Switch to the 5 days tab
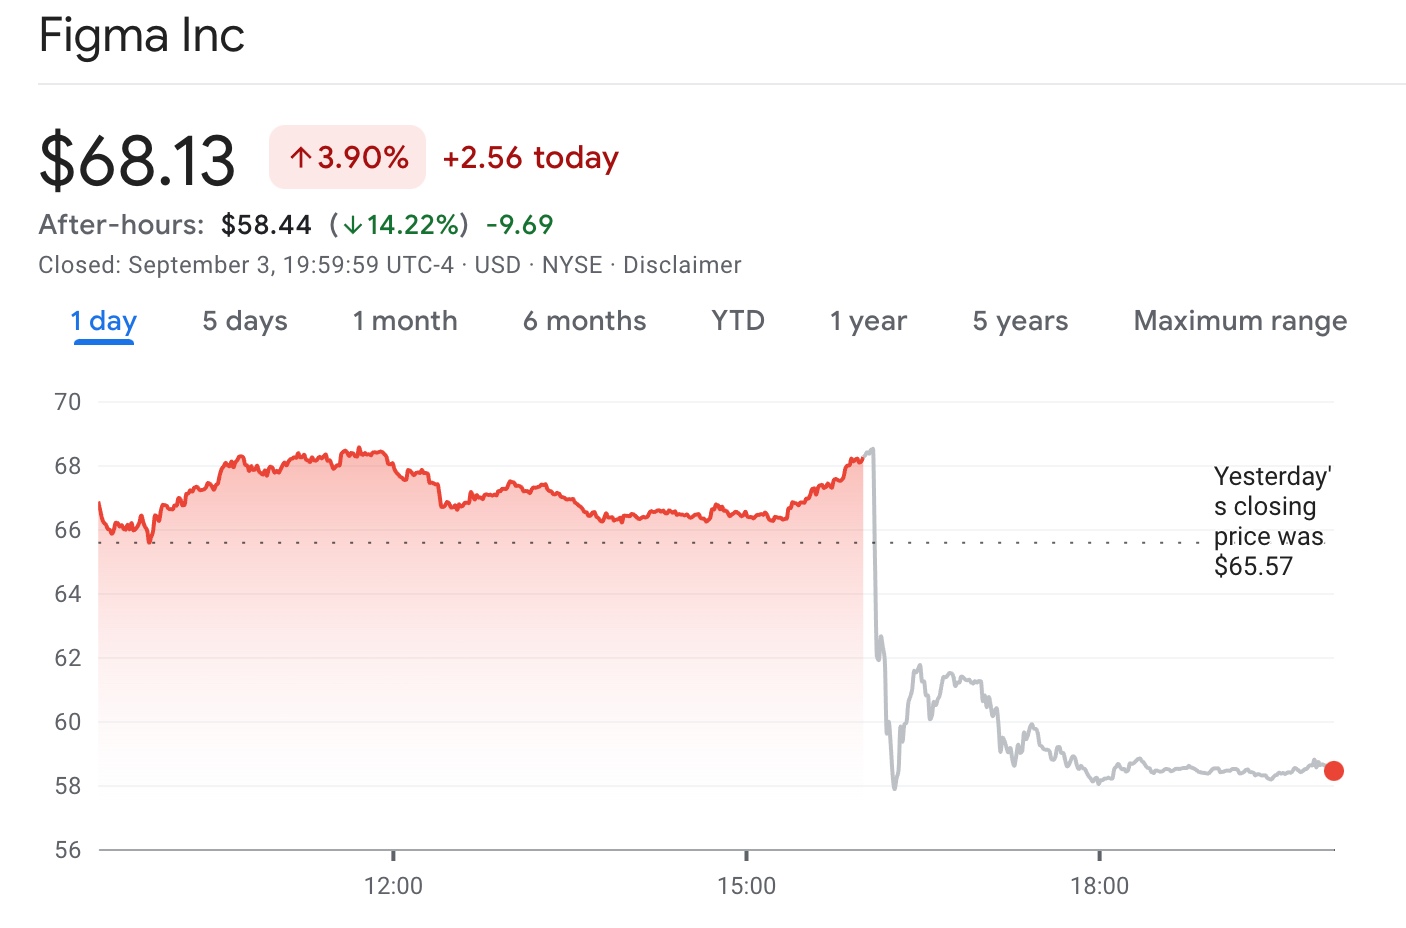This screenshot has width=1406, height=928. point(245,321)
